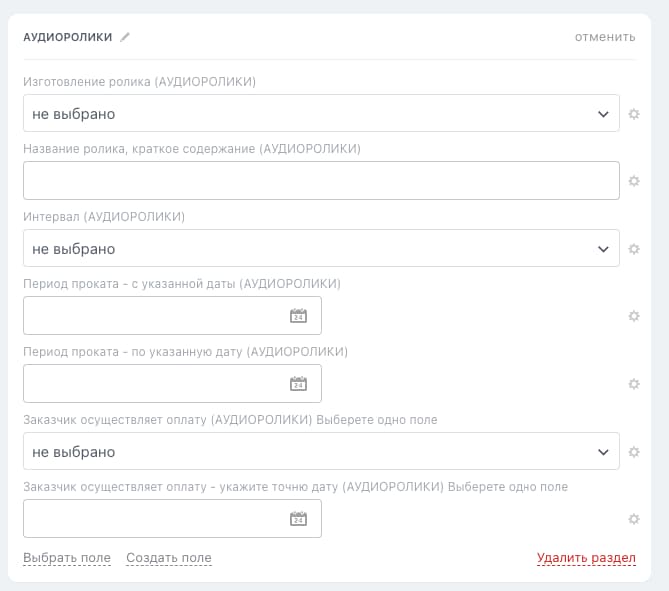669x591 pixels.
Task: Open gear for Заказчик осуществляет оплату dropdown
Action: [633, 452]
